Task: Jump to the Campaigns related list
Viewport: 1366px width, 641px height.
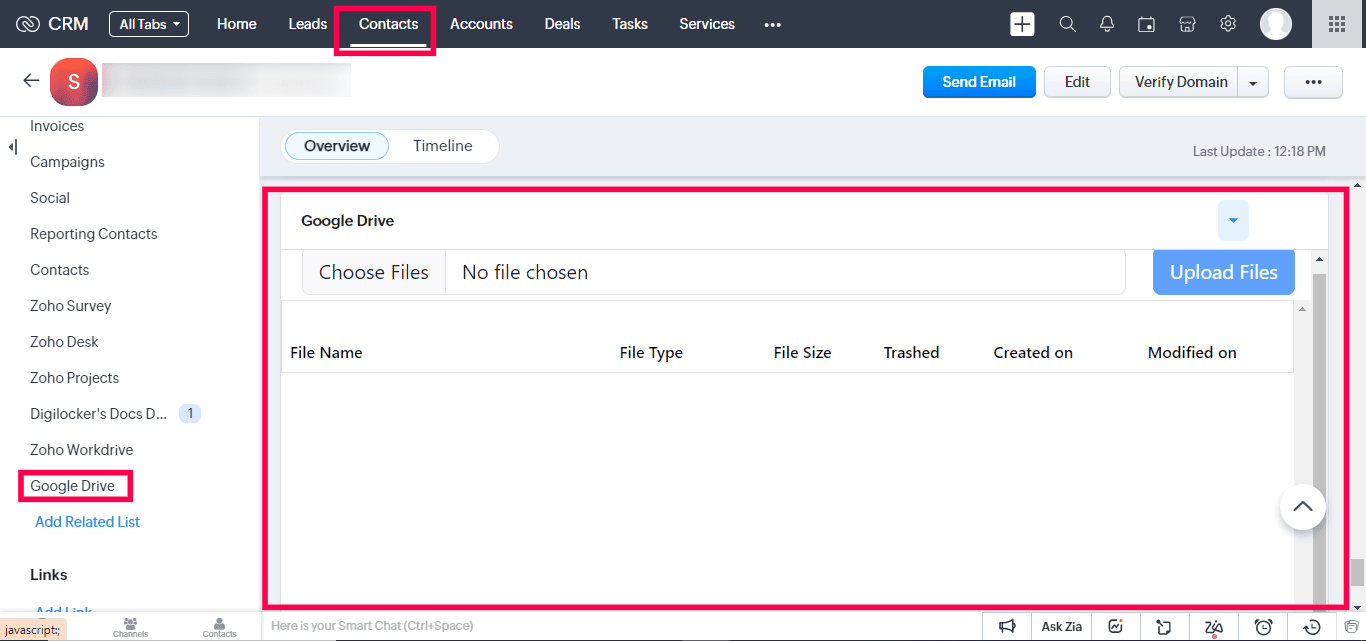Action: (67, 162)
